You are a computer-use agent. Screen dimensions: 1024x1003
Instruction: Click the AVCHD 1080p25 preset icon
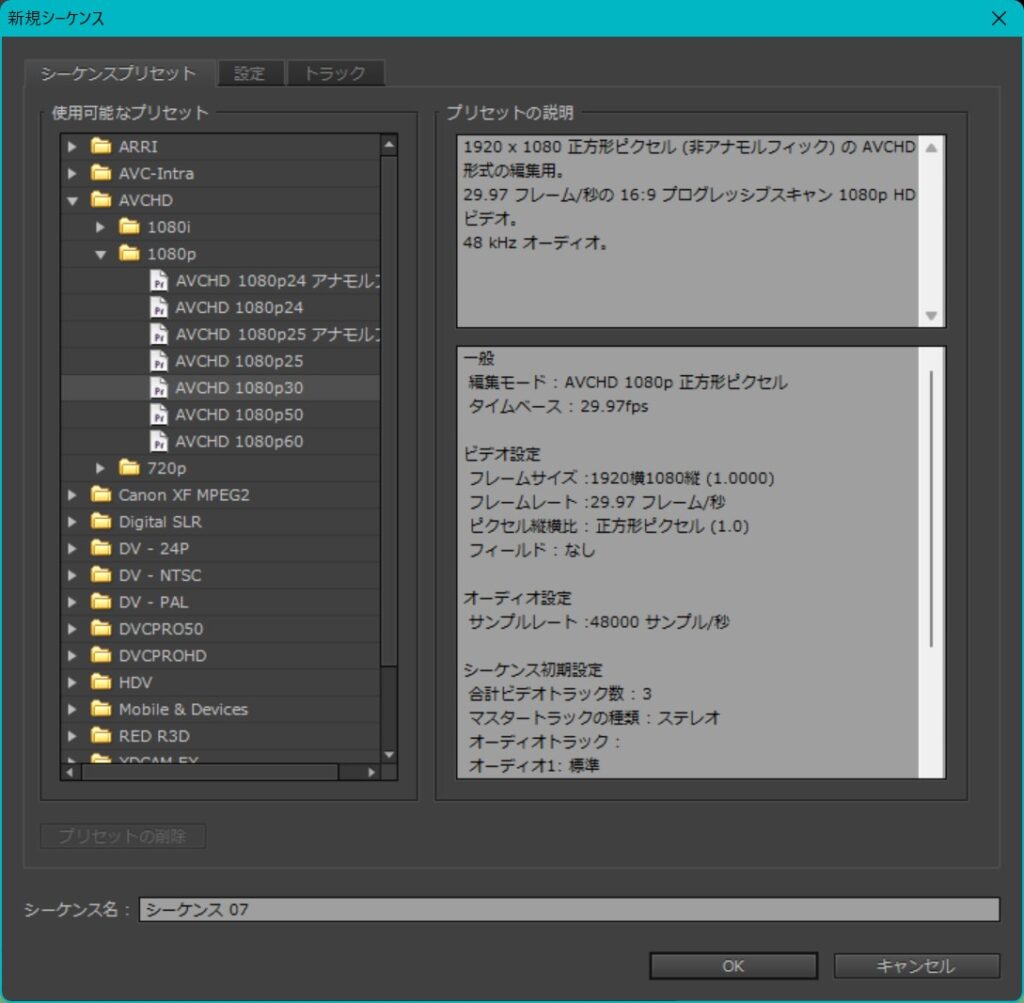158,361
